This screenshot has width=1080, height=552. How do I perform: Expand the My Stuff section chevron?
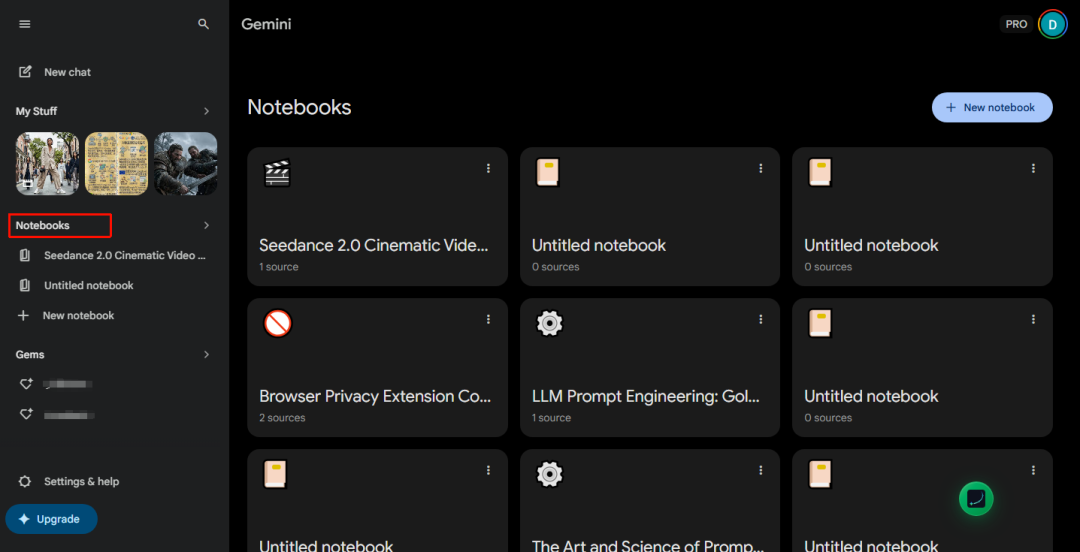[206, 111]
